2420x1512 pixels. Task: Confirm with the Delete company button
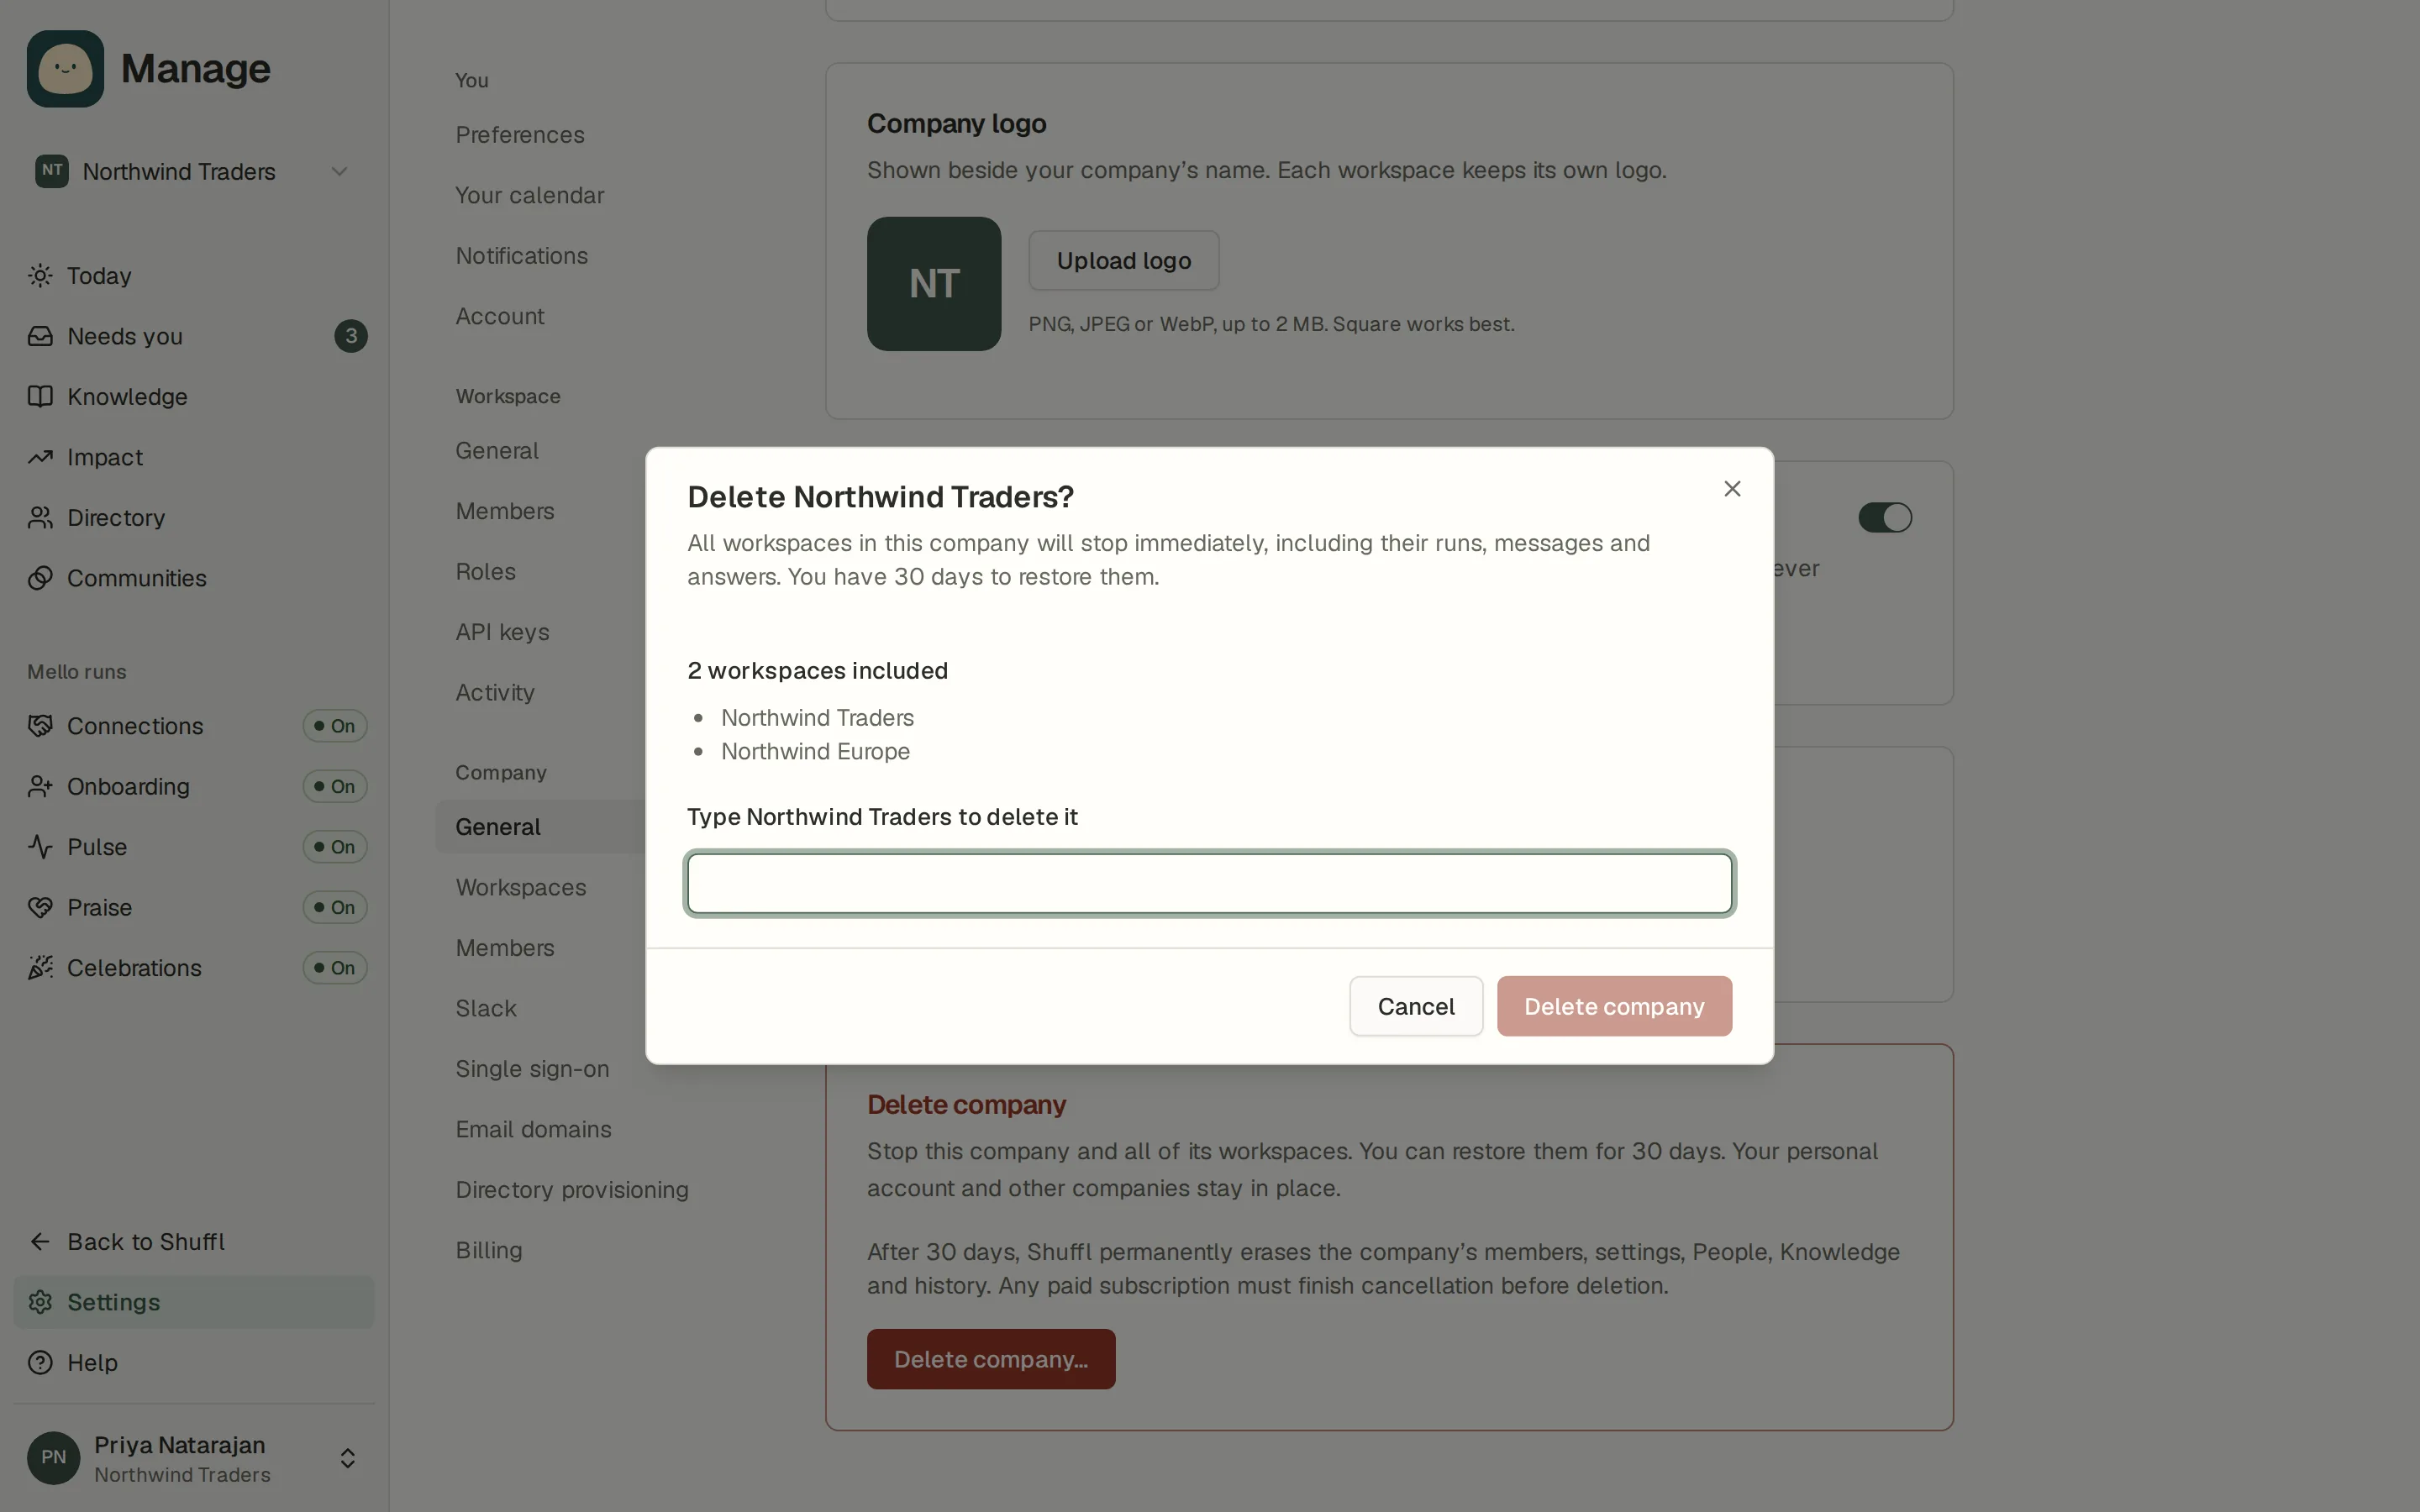1613,1006
